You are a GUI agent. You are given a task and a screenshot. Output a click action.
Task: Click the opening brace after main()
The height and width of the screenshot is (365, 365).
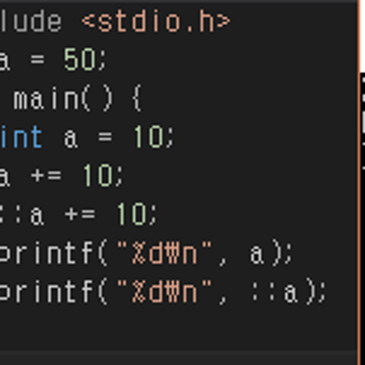click(x=137, y=99)
